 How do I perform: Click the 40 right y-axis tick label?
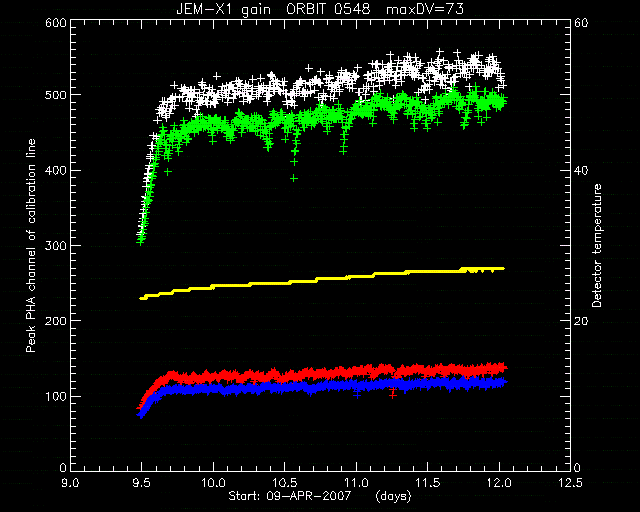(581, 171)
